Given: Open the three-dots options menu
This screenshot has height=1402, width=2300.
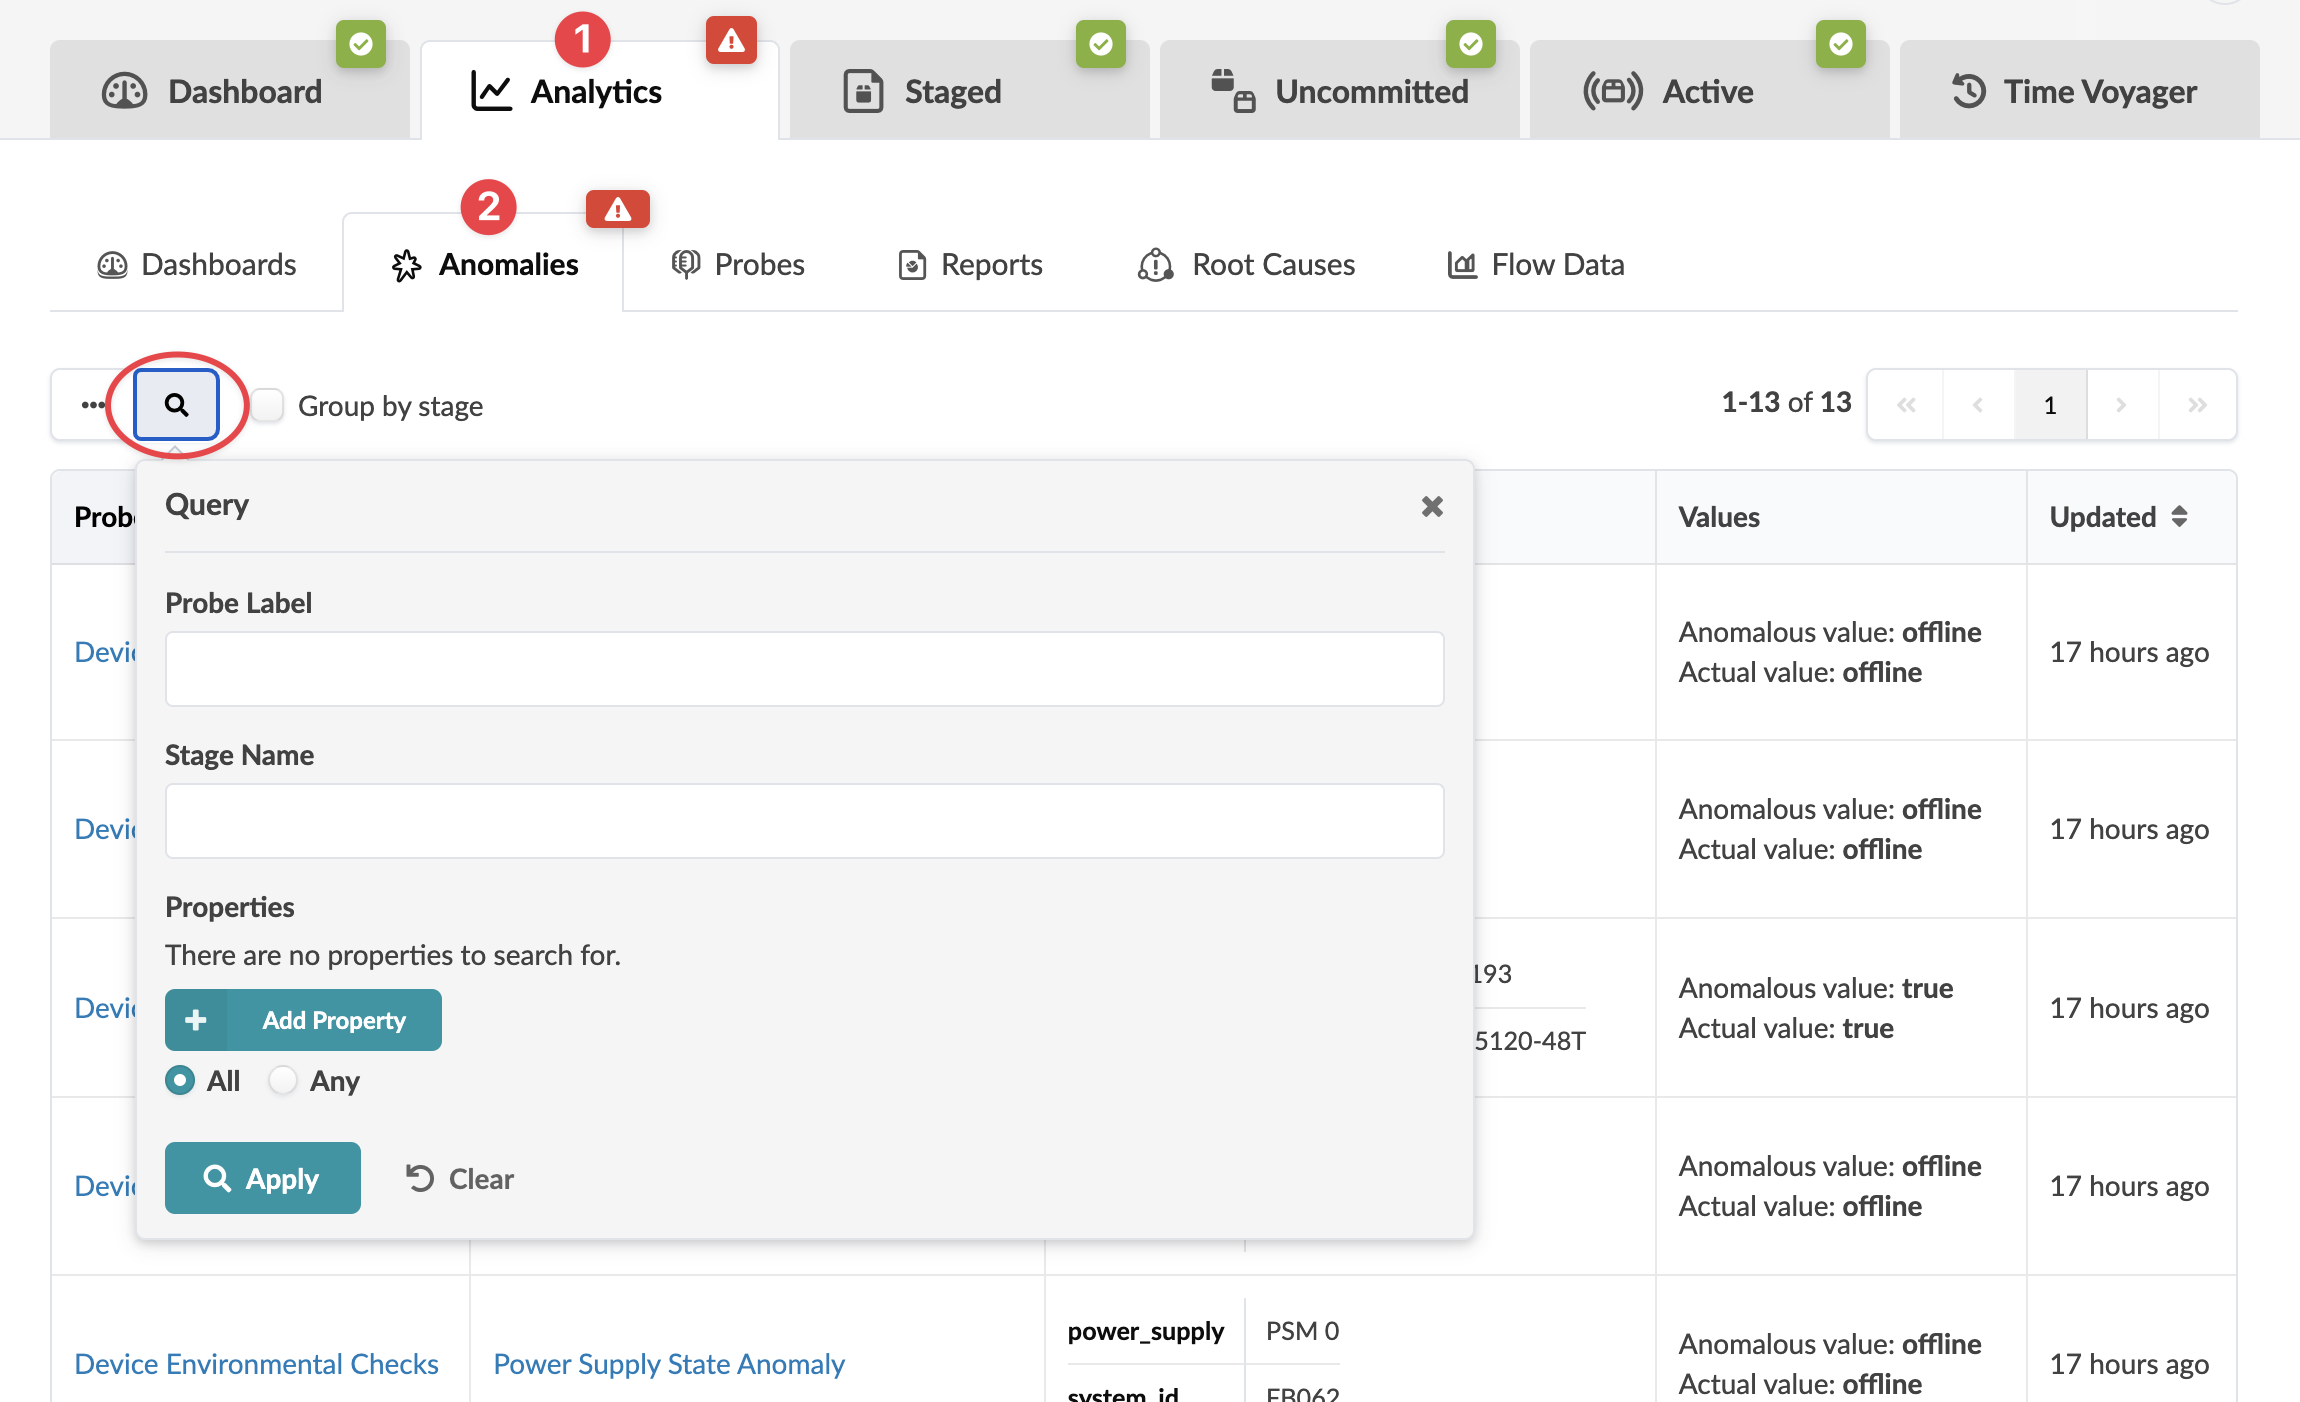Looking at the screenshot, I should (93, 405).
